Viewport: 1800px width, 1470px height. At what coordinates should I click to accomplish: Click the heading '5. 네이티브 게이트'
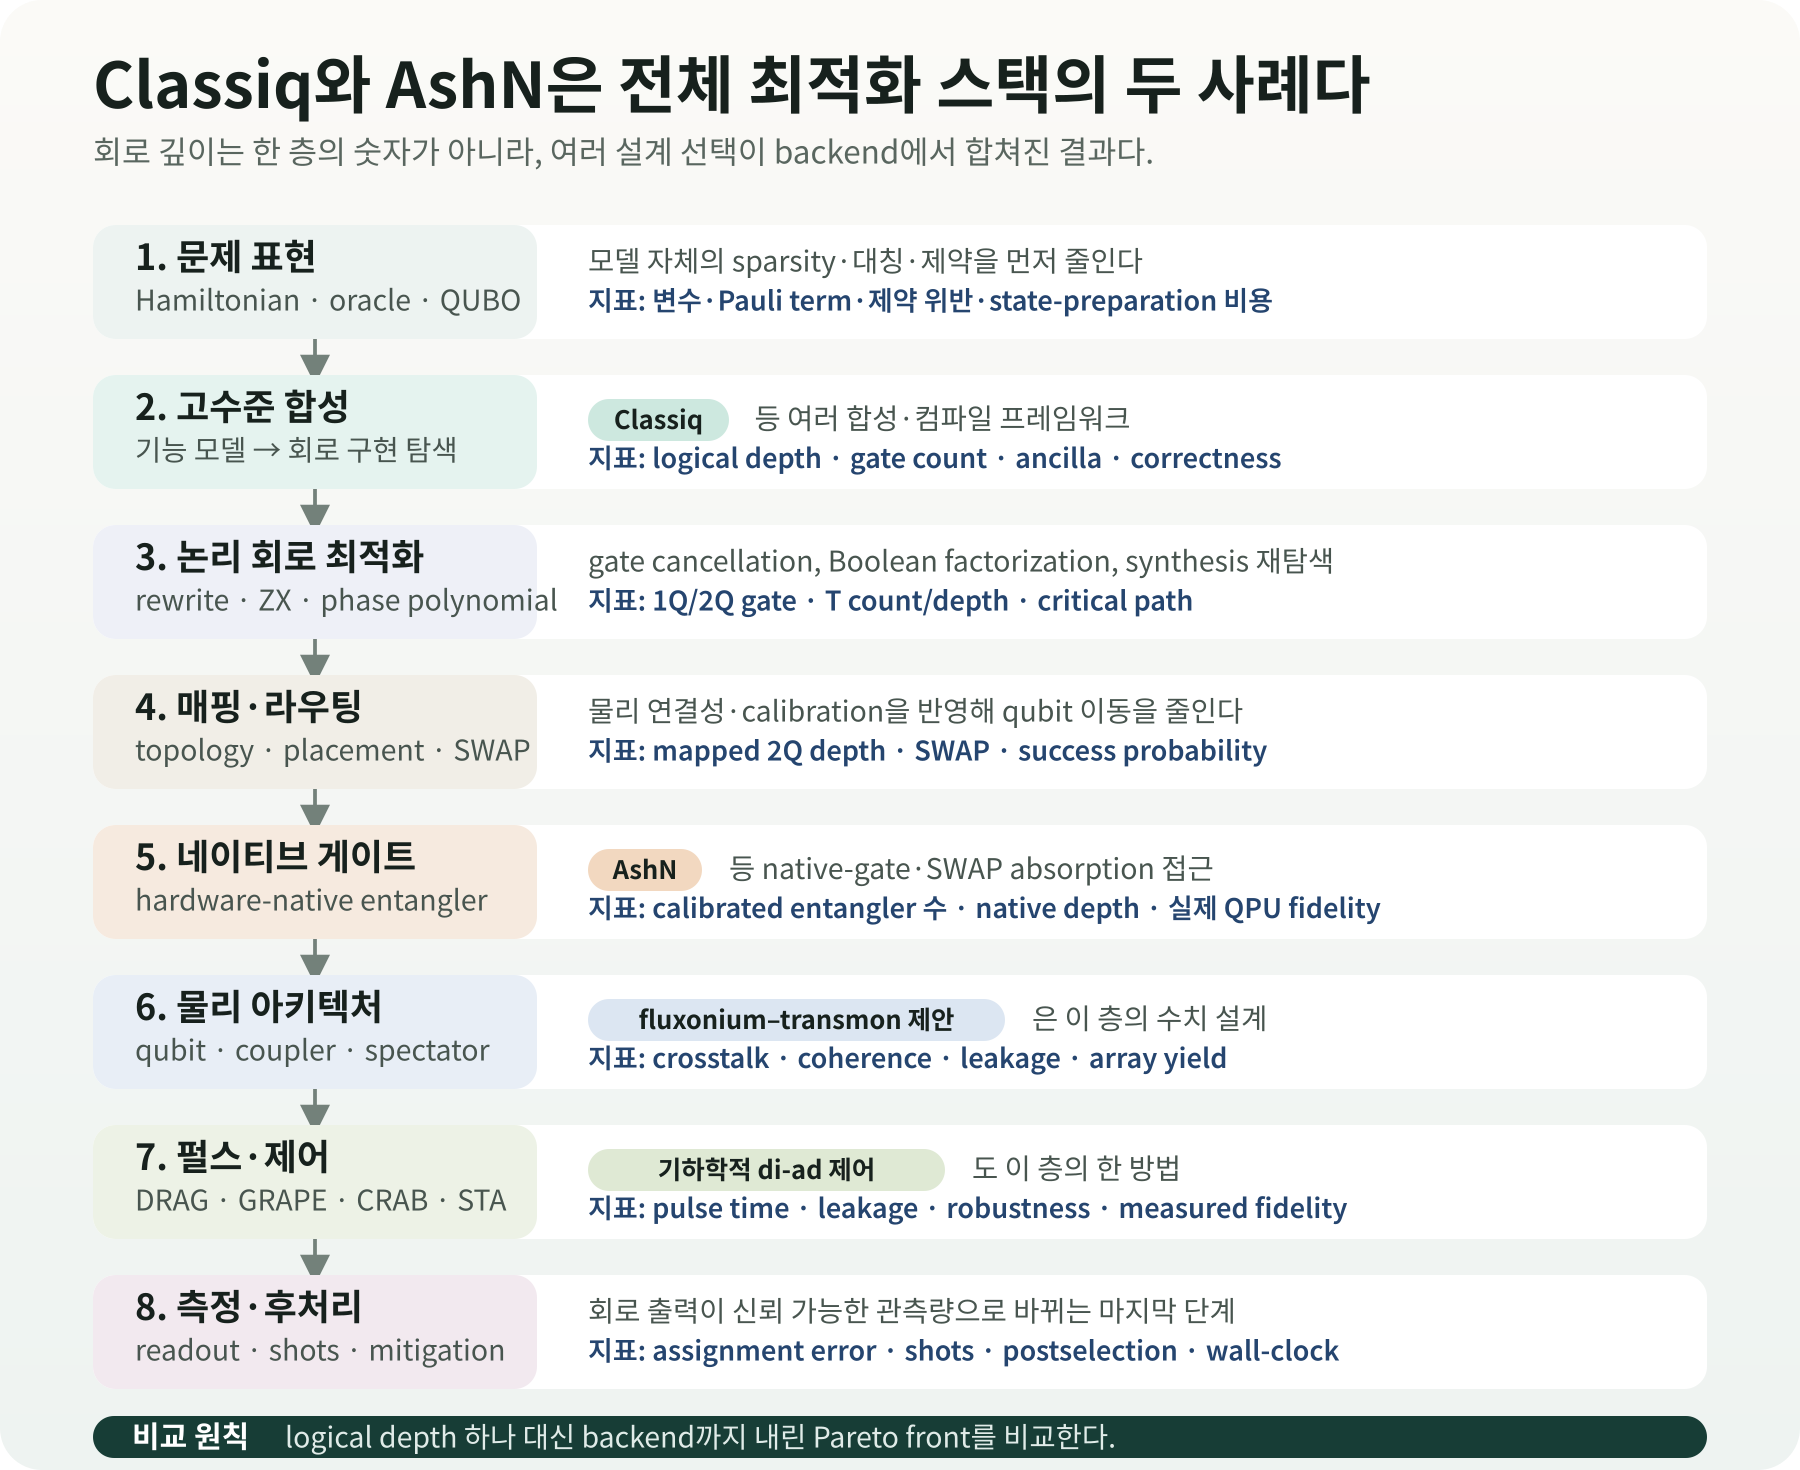coord(275,857)
